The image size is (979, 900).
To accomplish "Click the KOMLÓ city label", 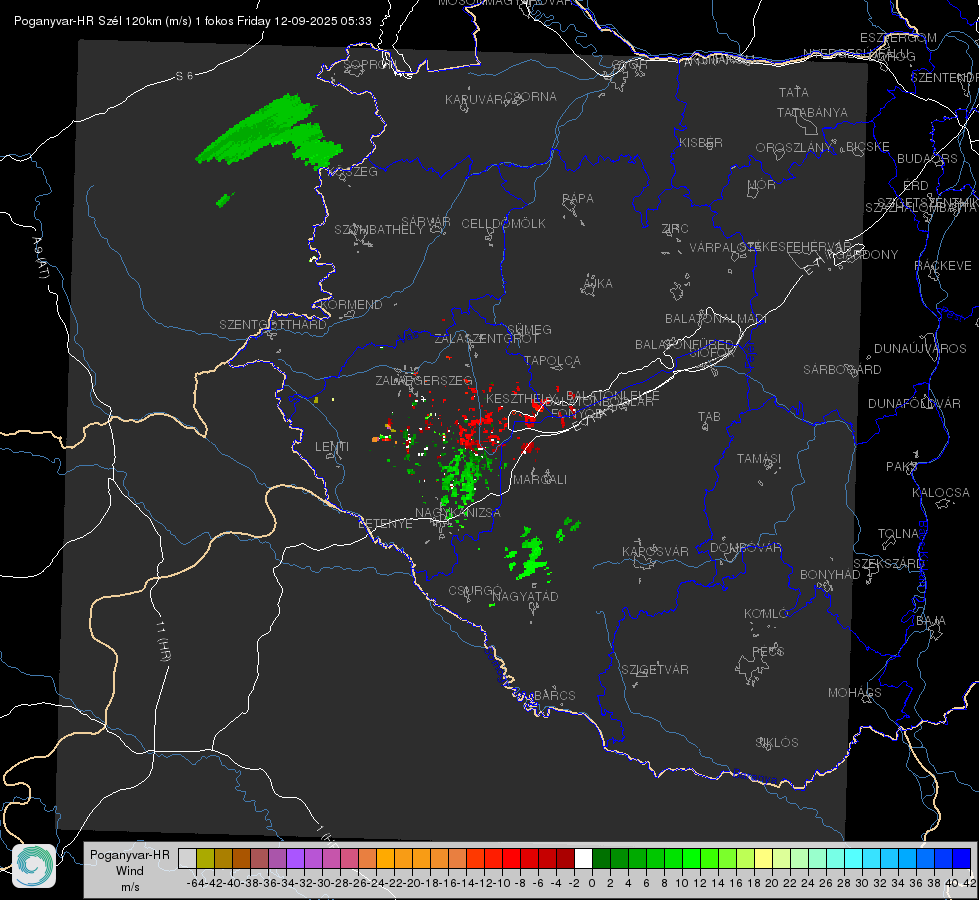I will [x=766, y=614].
